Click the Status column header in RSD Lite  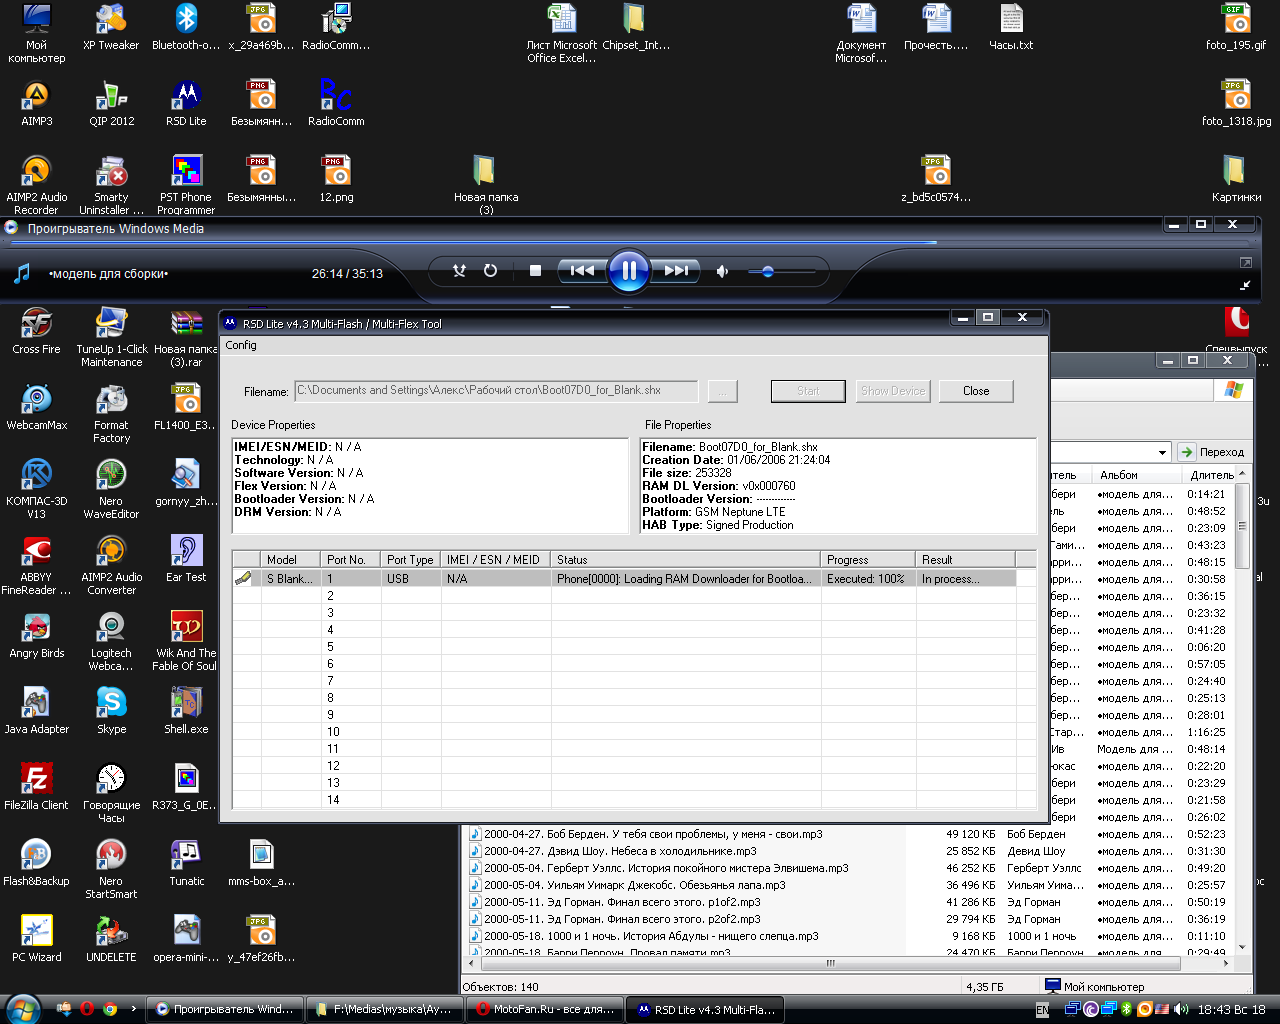(x=686, y=560)
